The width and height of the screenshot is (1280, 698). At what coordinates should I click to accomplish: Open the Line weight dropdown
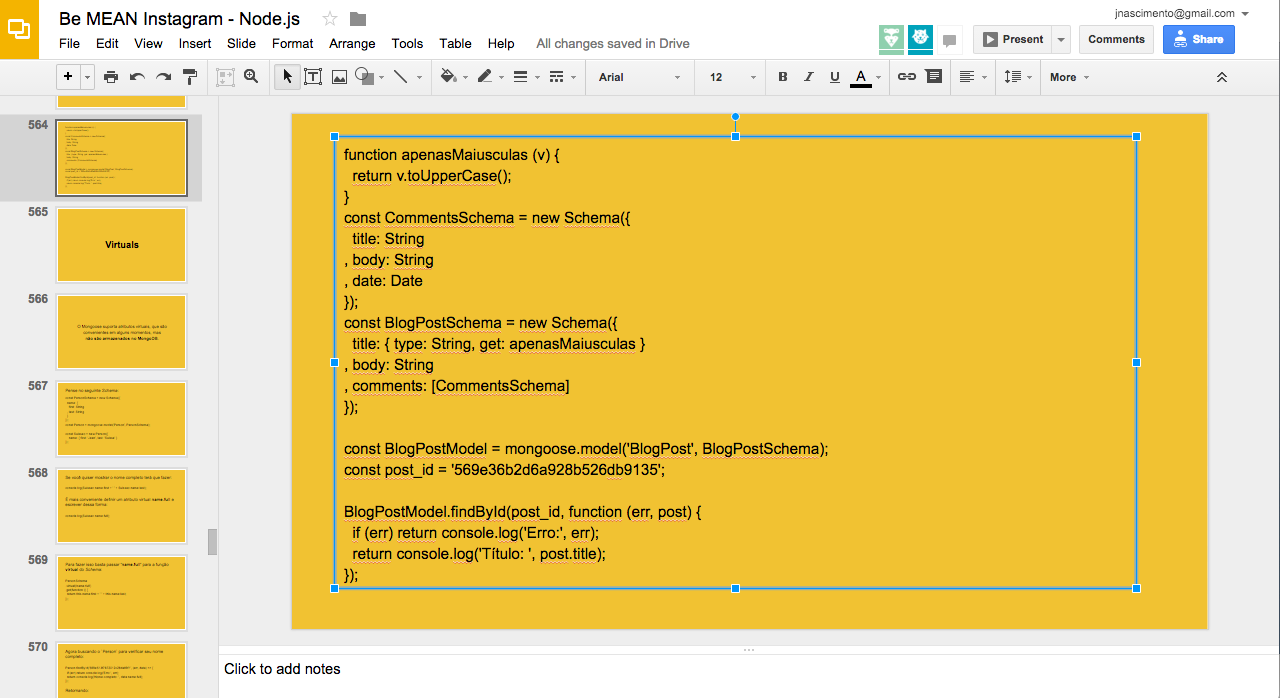[x=524, y=77]
